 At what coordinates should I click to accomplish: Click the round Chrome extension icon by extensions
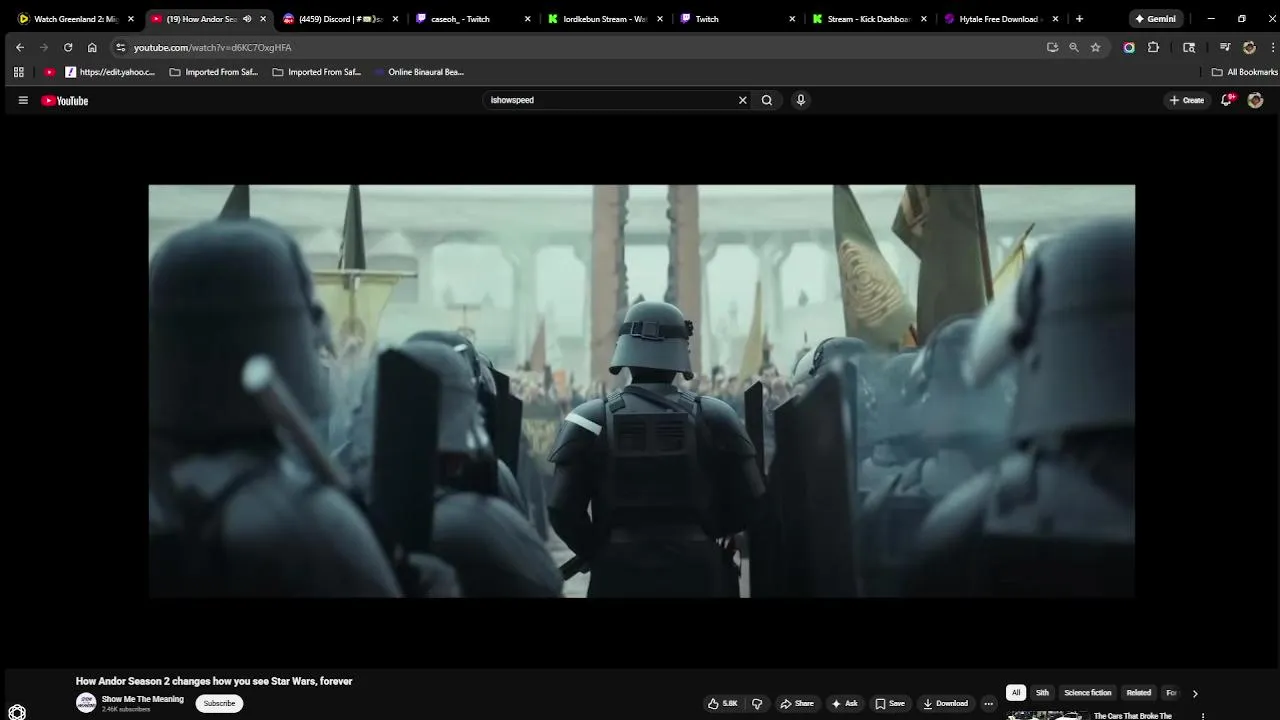click(1129, 47)
